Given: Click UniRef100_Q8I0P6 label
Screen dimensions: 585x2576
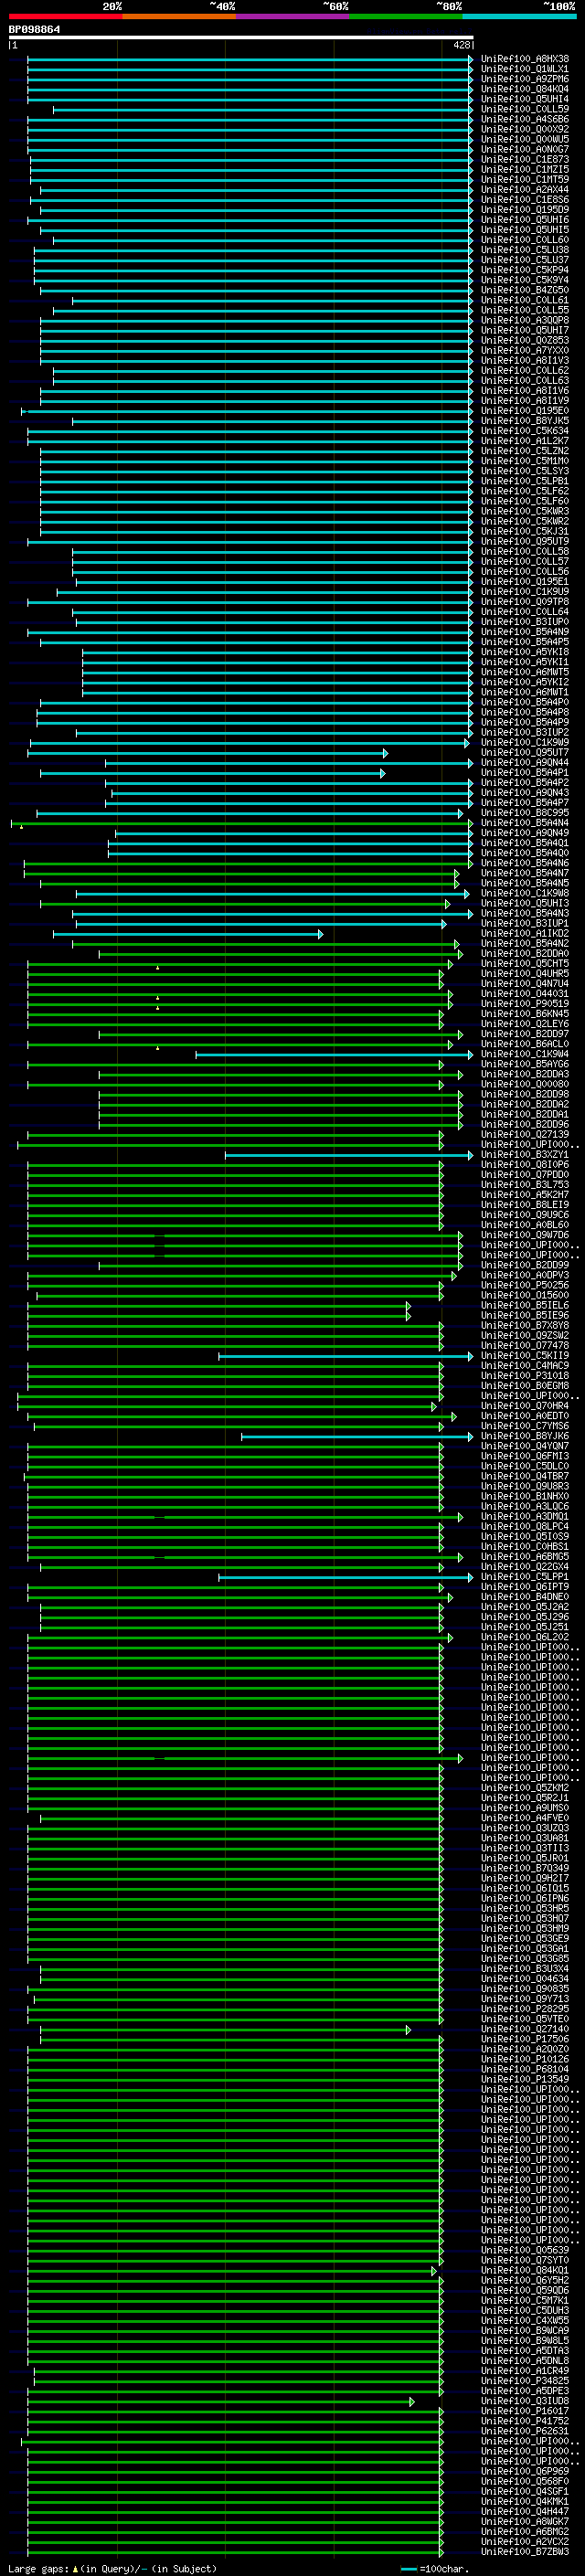Looking at the screenshot, I should tap(525, 1164).
